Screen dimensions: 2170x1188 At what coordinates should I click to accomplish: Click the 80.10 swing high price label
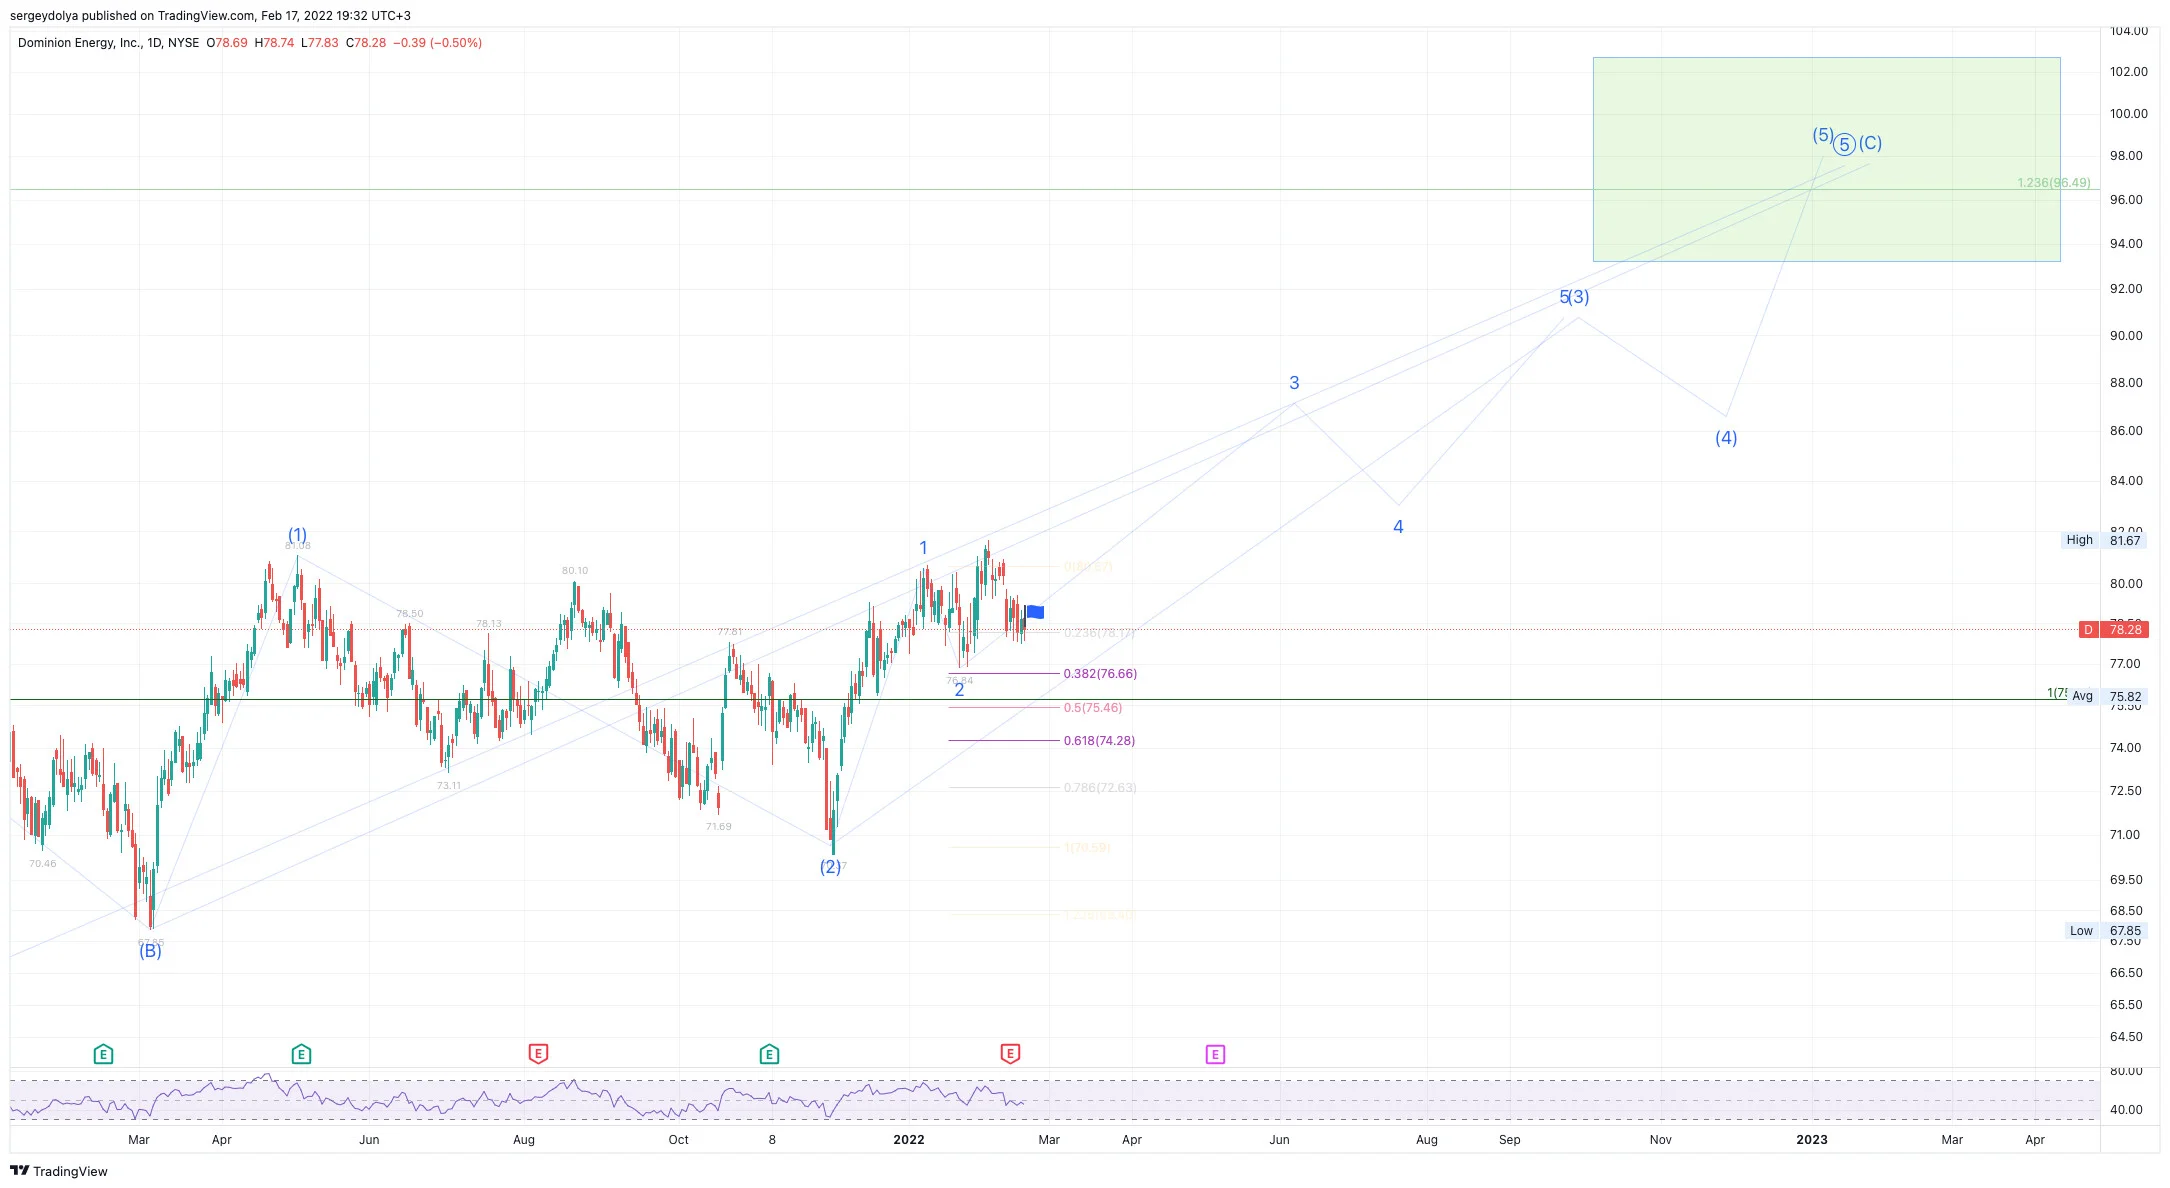[575, 571]
